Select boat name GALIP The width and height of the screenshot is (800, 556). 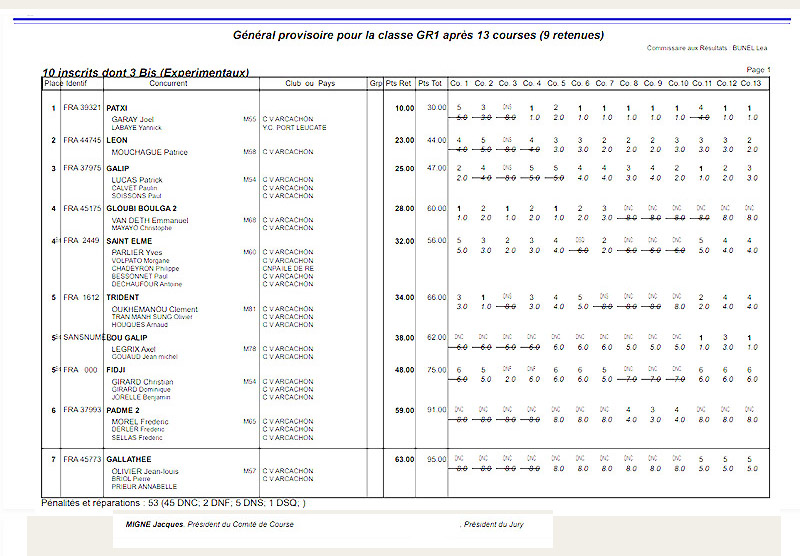click(x=118, y=168)
